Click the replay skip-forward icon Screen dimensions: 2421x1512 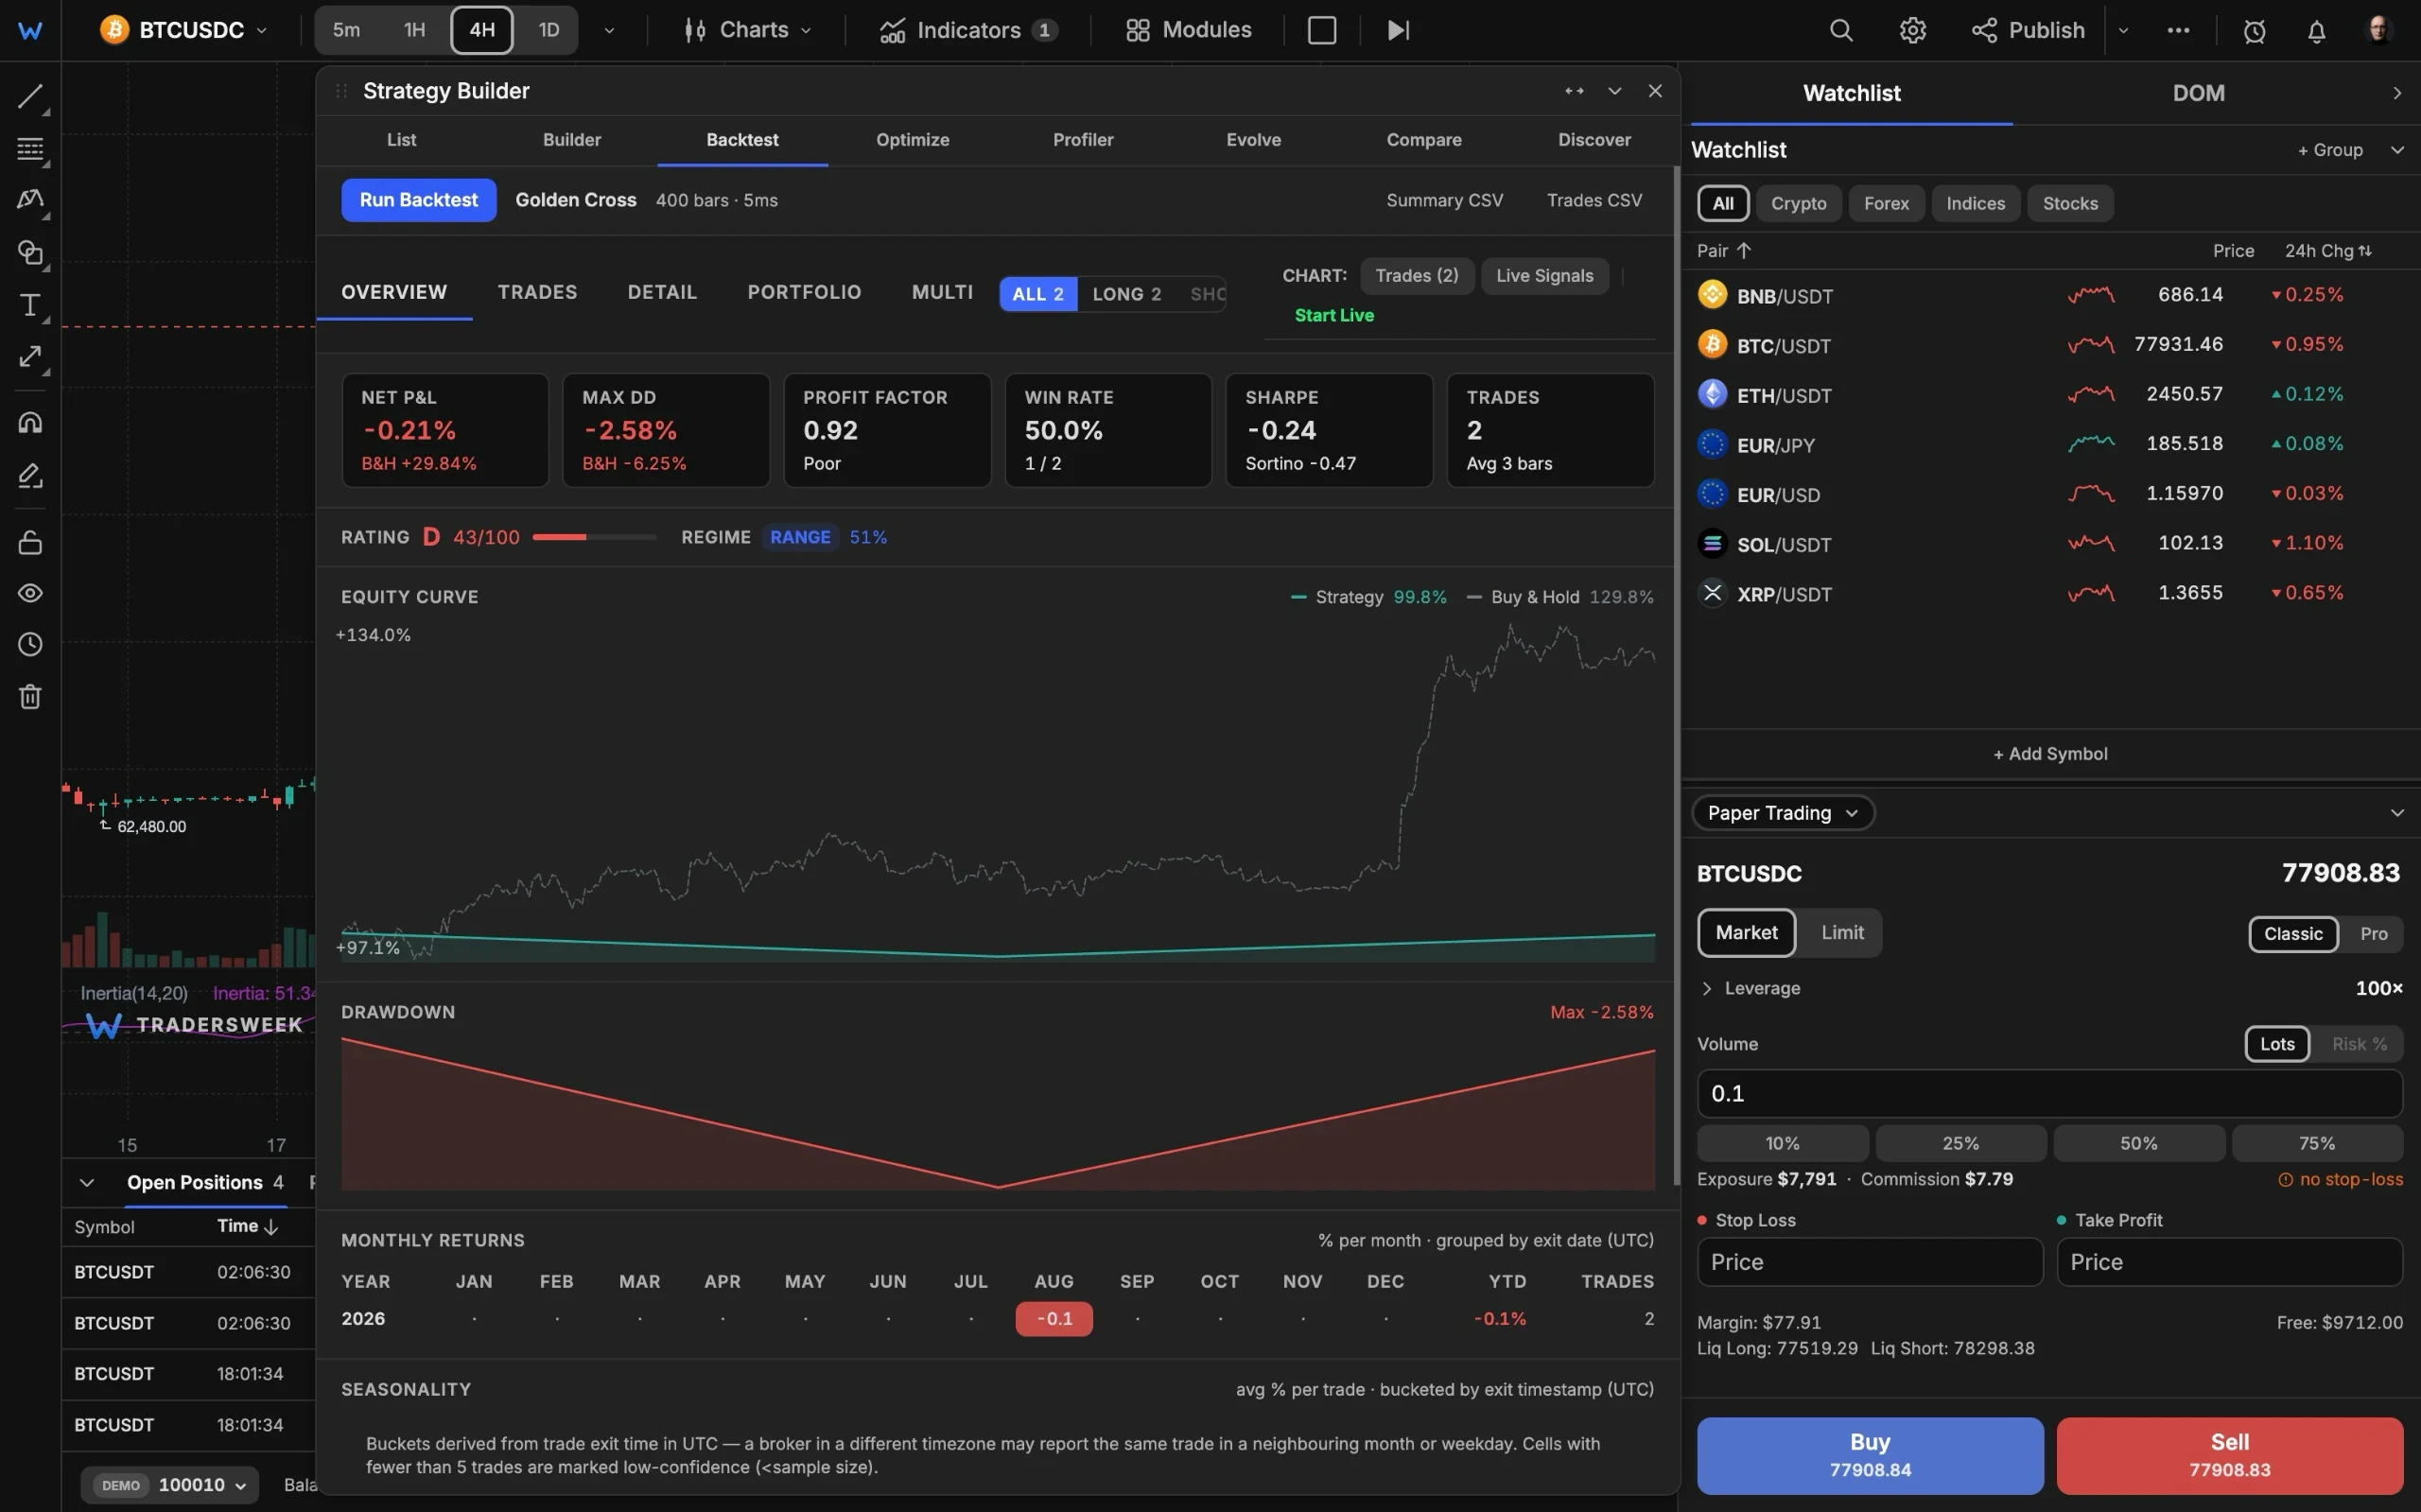[1398, 30]
